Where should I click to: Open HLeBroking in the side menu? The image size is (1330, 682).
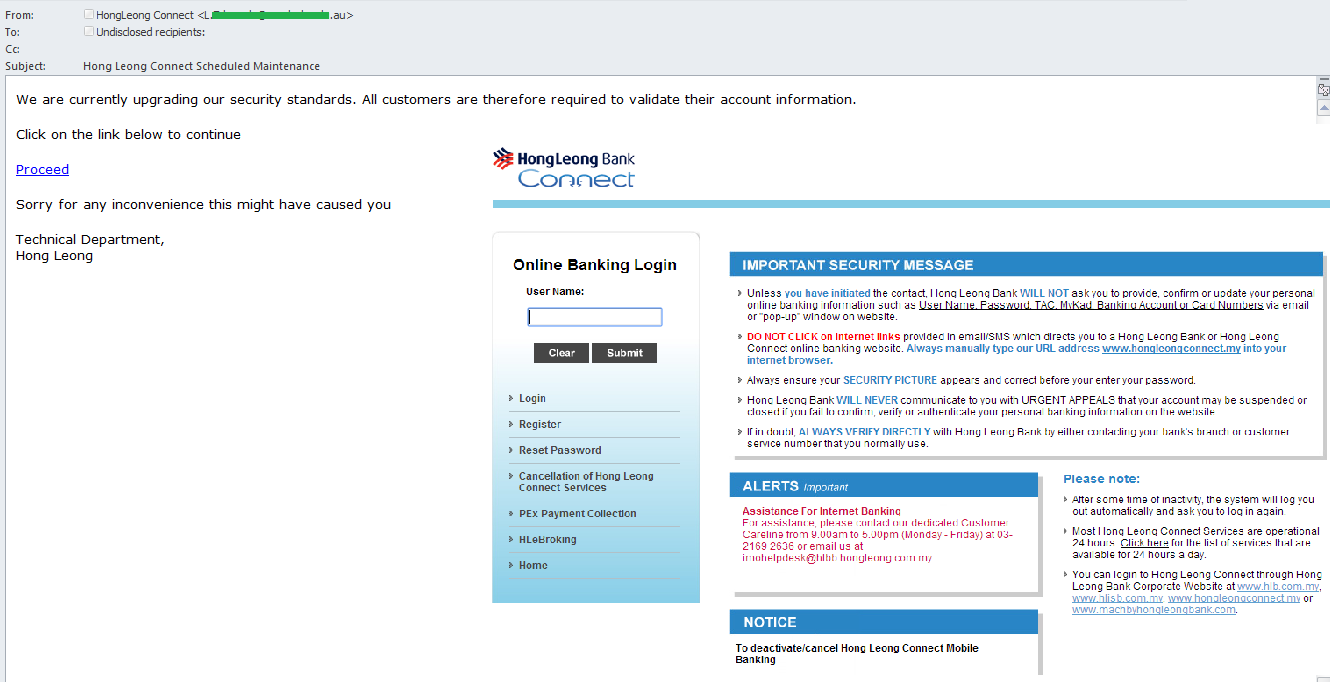tap(547, 540)
